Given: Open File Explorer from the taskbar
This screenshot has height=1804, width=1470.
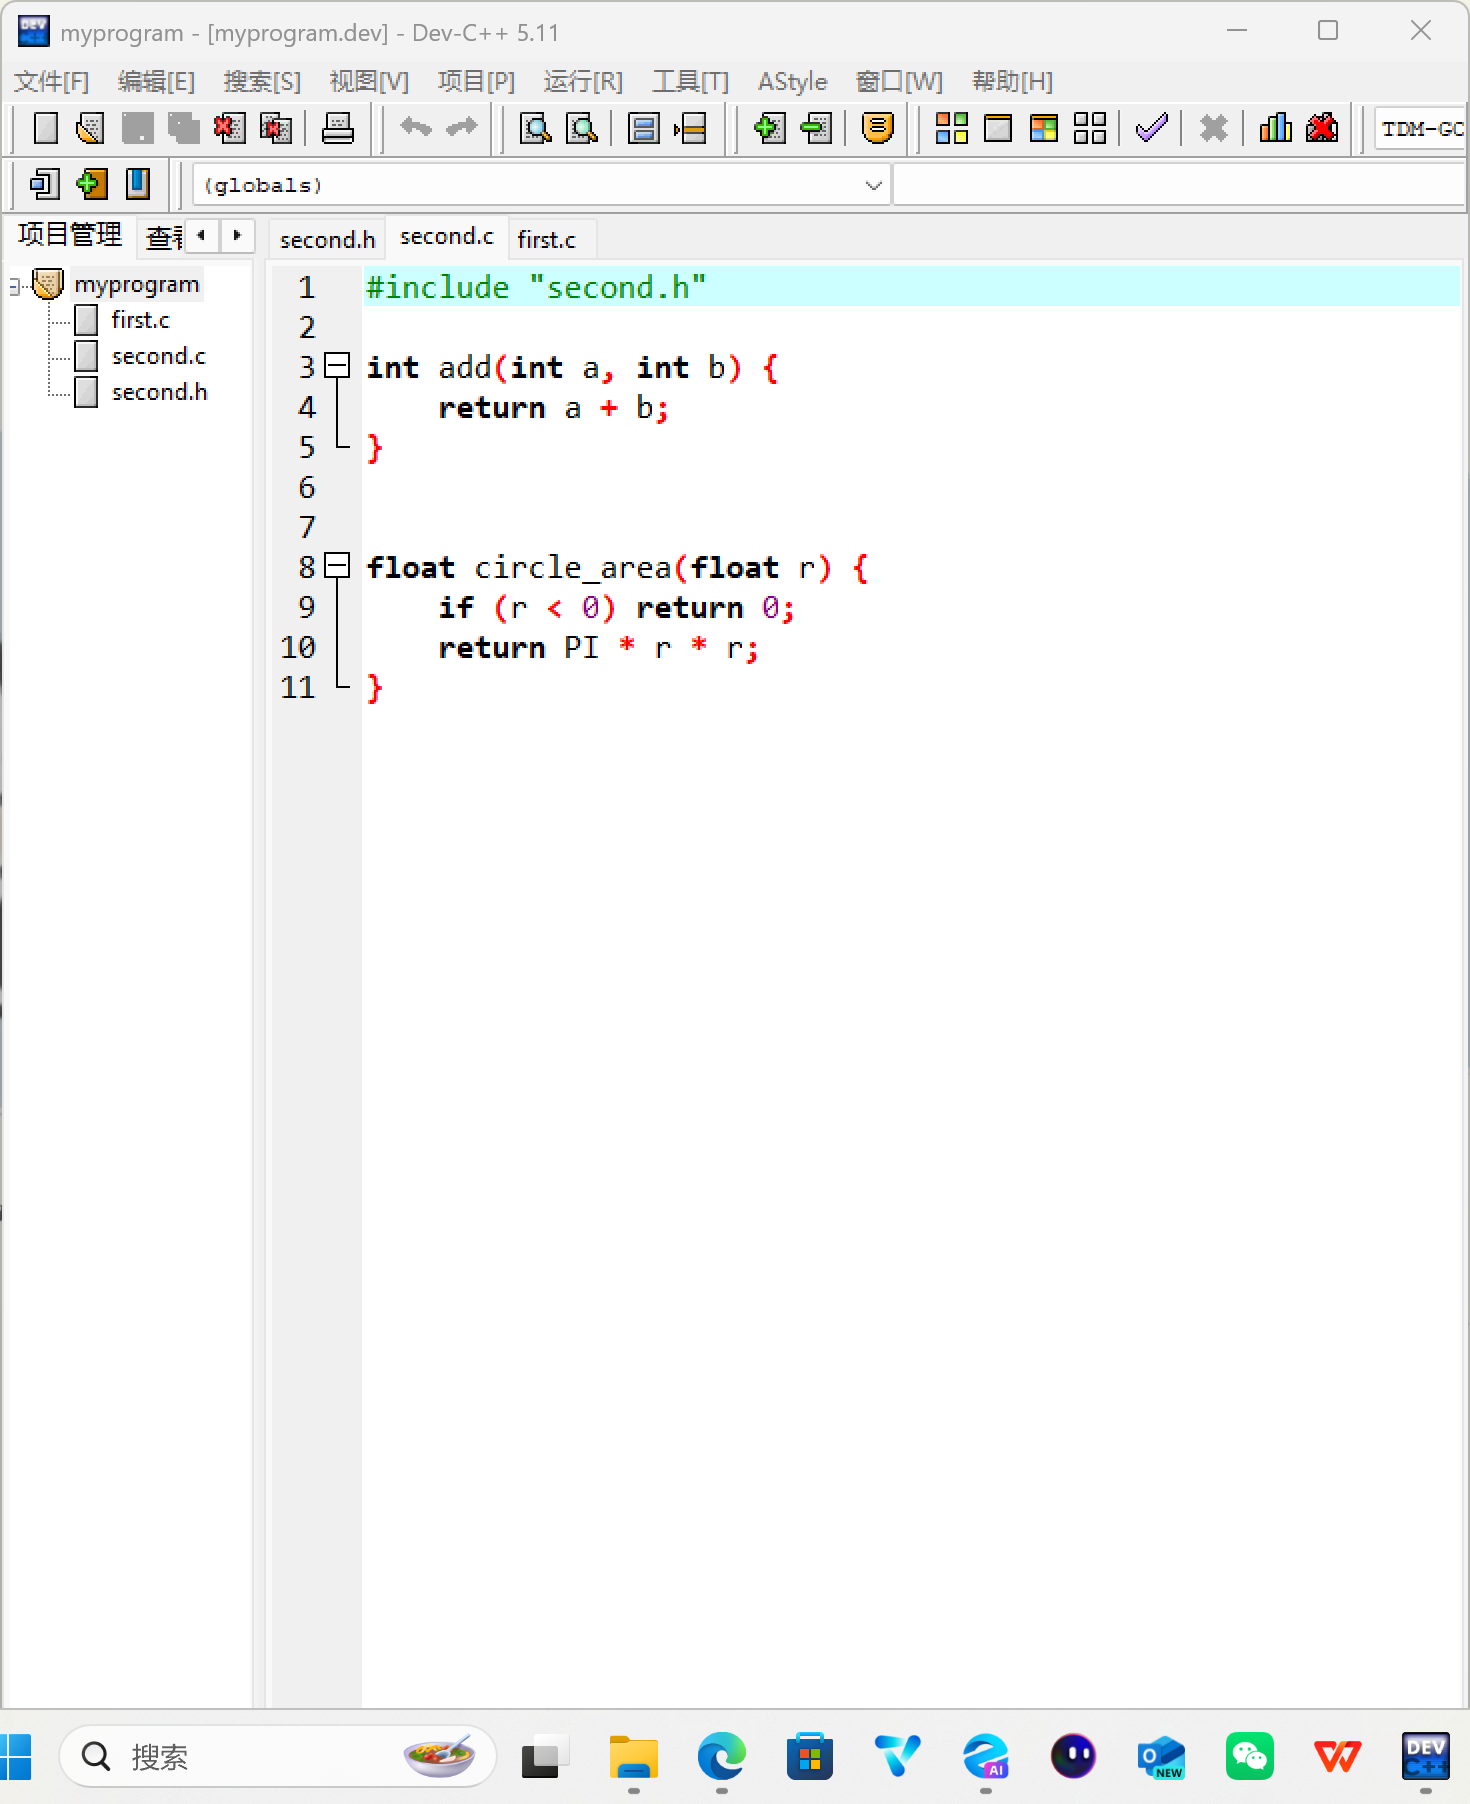Looking at the screenshot, I should pos(634,1757).
